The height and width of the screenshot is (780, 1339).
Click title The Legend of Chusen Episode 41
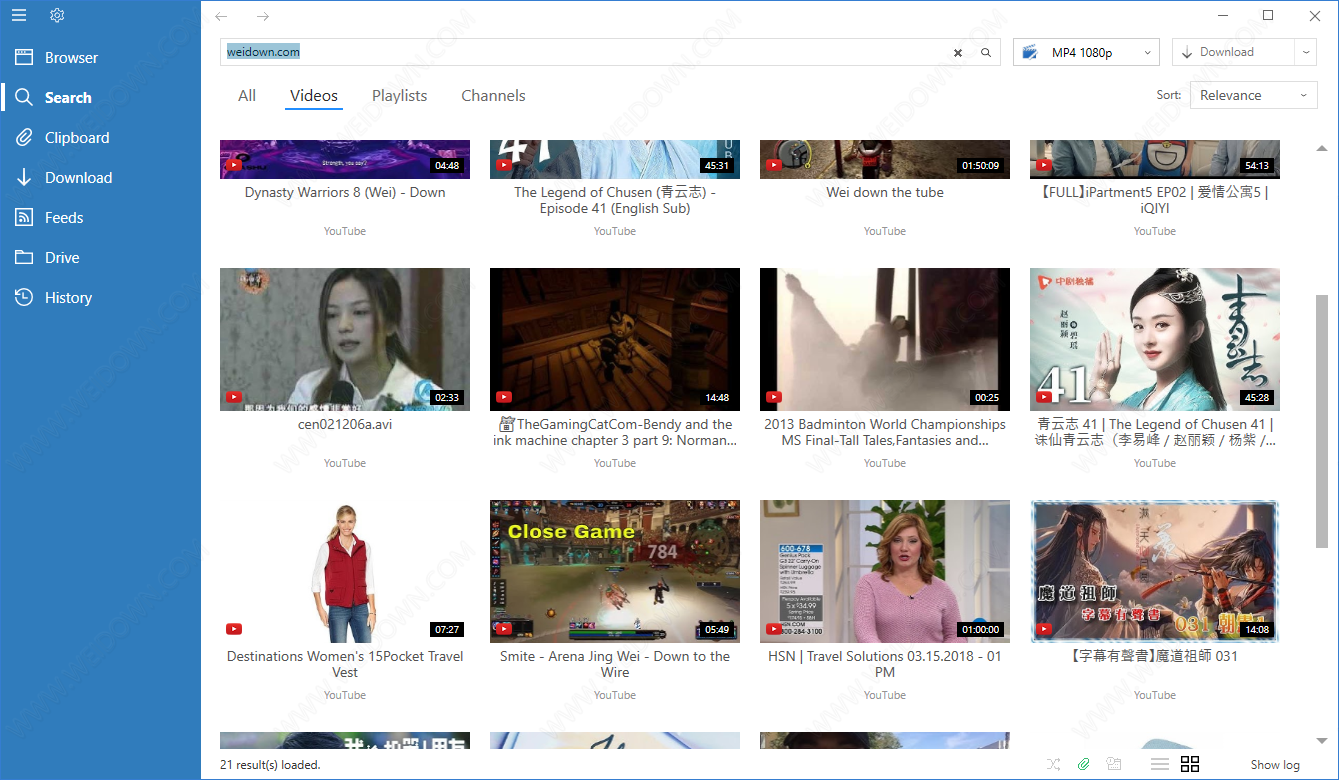pos(615,201)
